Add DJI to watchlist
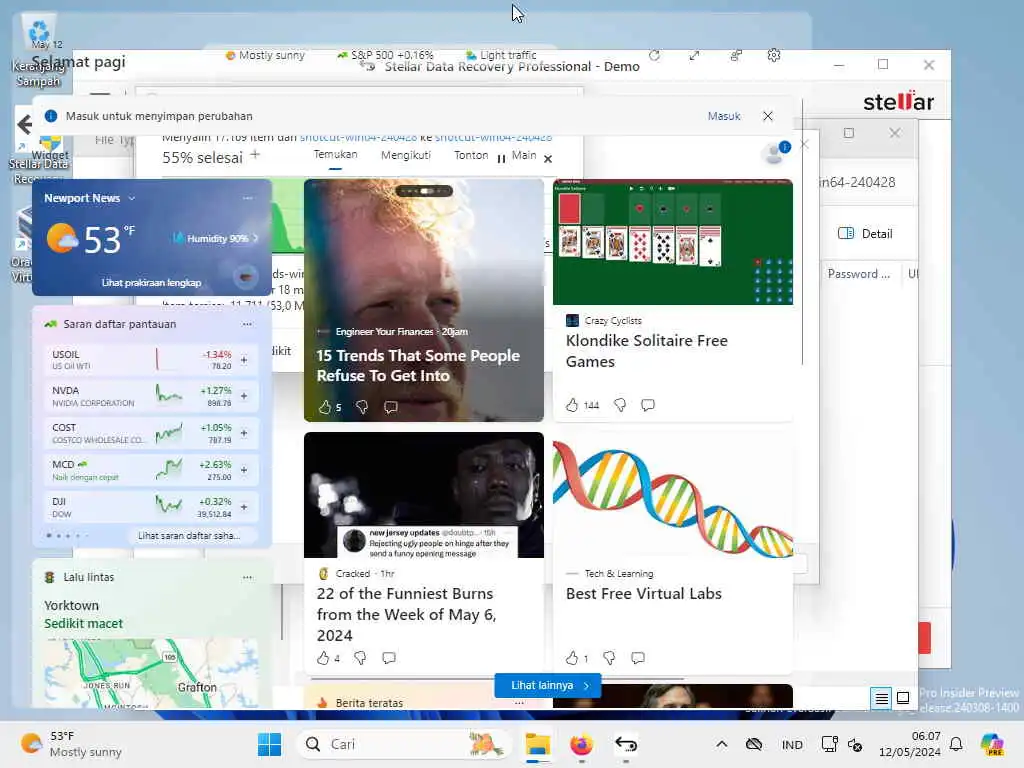Viewport: 1024px width, 768px height. (x=244, y=507)
